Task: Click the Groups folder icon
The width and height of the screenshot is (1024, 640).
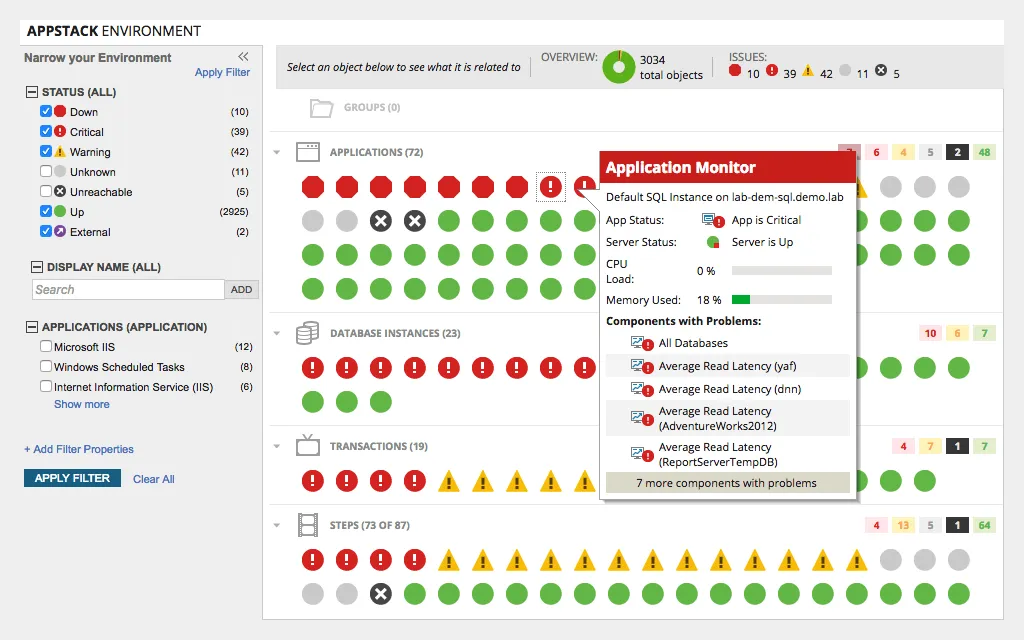Action: pos(322,108)
